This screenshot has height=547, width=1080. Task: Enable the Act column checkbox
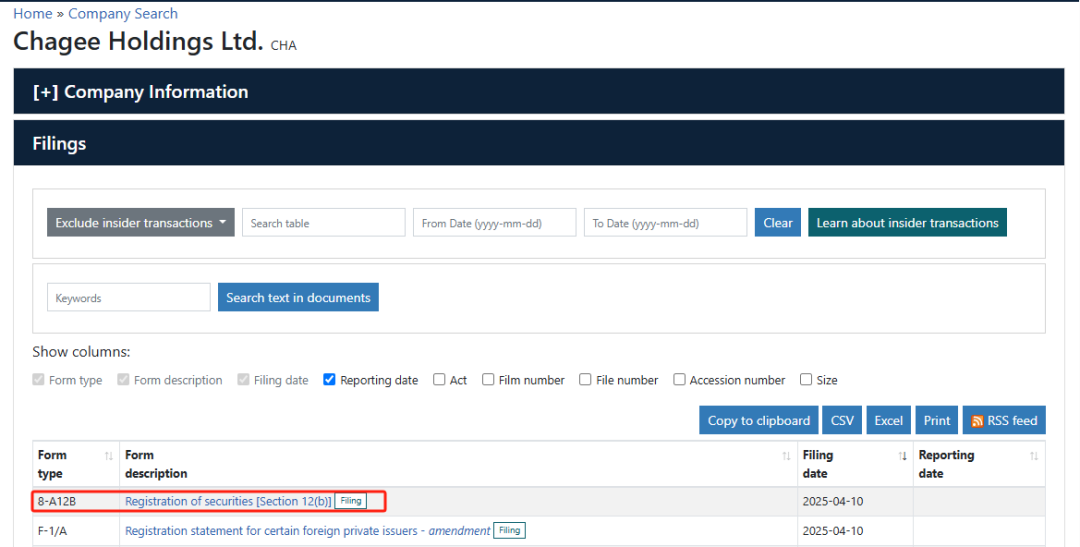click(439, 380)
